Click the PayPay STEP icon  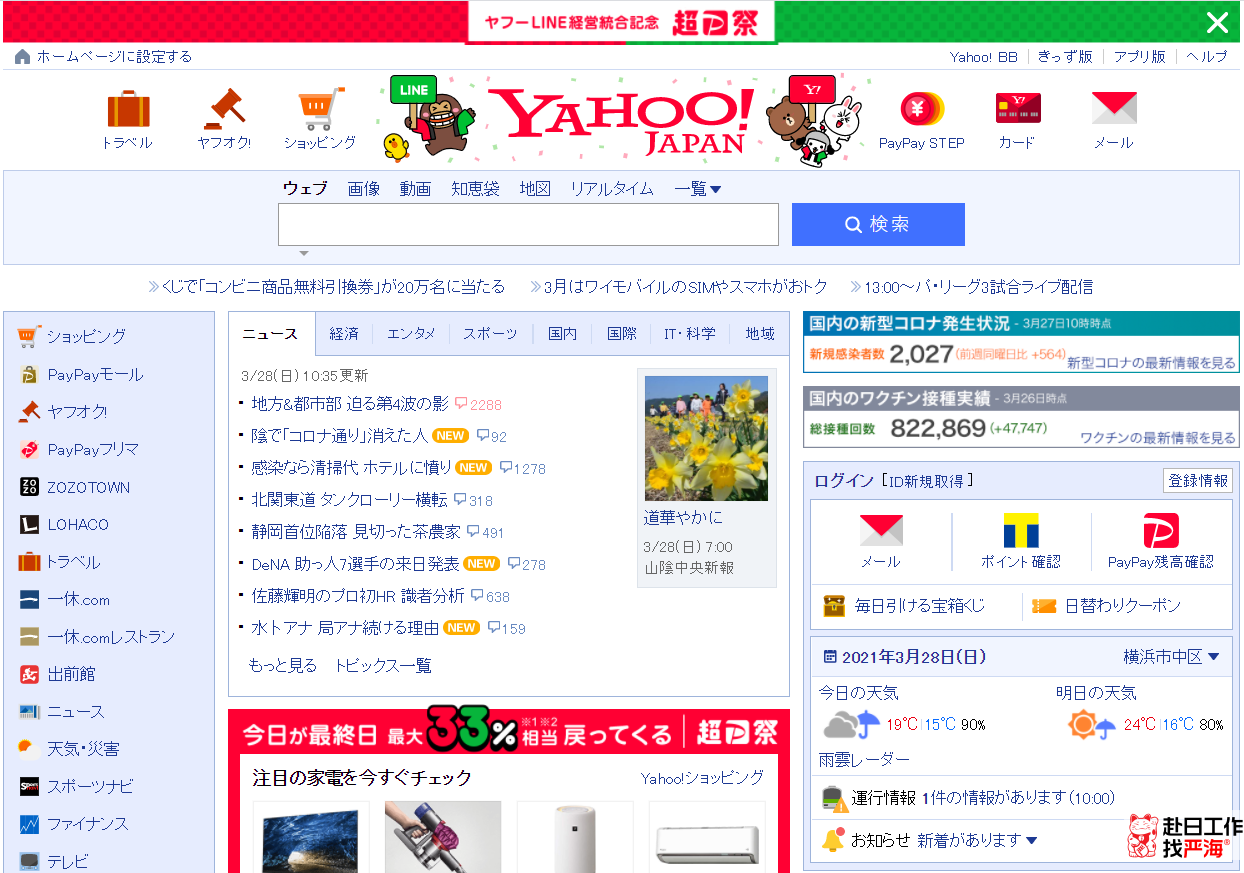pos(921,108)
